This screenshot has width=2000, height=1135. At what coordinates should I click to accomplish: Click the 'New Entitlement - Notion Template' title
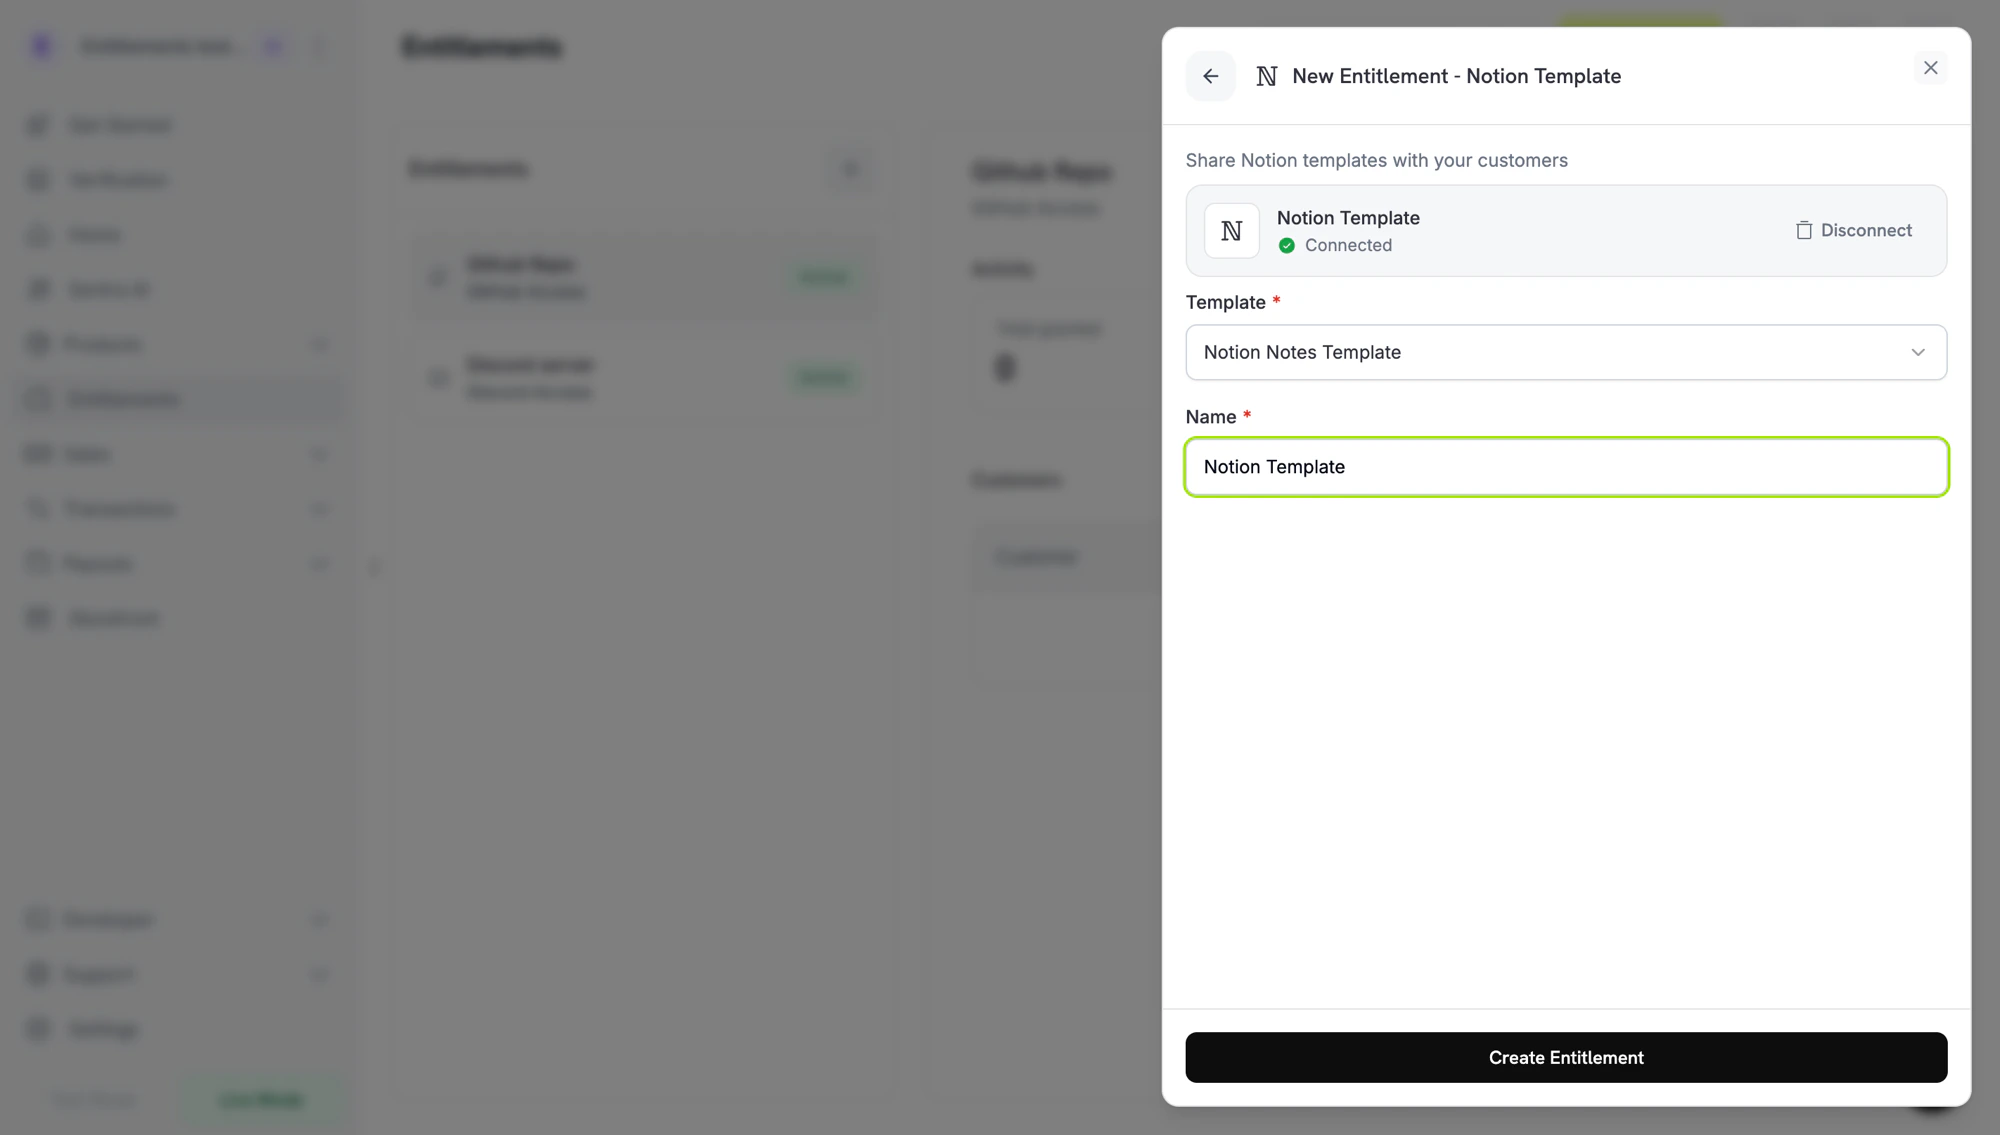coord(1456,76)
